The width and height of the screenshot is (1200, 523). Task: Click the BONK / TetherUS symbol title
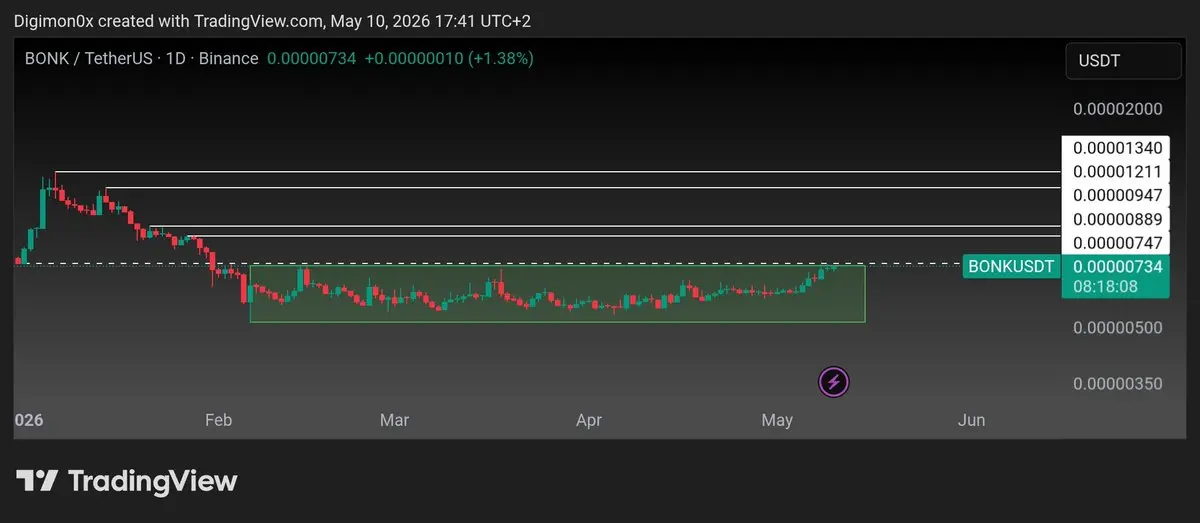pyautogui.click(x=88, y=59)
